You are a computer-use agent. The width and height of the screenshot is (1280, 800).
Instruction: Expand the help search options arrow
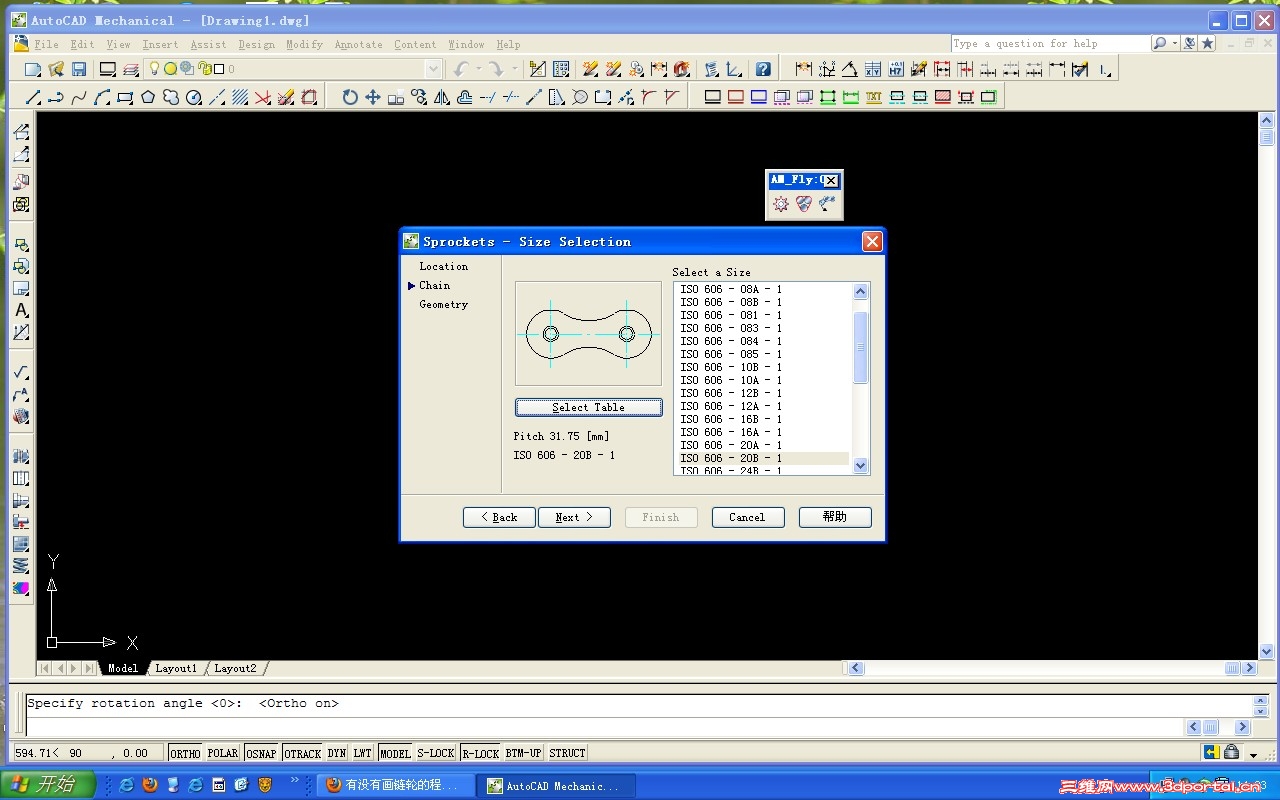1174,43
